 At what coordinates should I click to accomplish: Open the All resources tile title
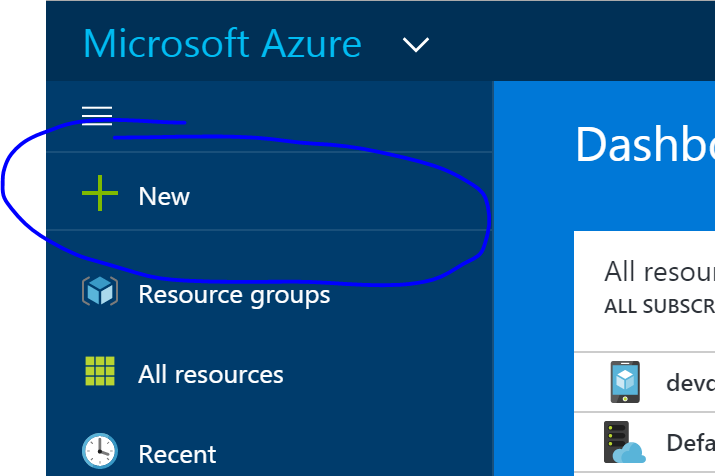click(659, 271)
